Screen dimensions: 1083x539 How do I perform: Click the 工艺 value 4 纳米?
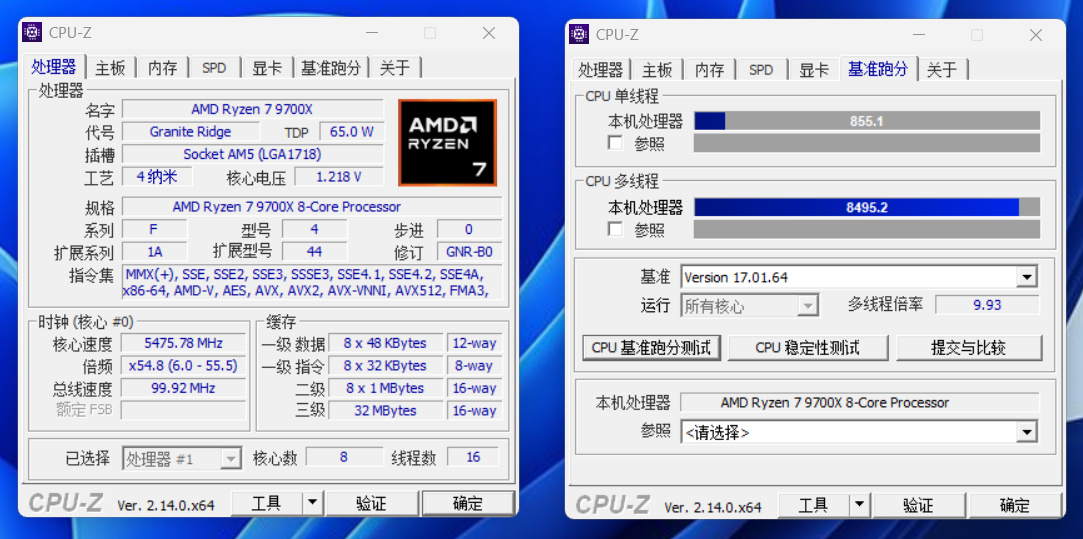coord(157,176)
